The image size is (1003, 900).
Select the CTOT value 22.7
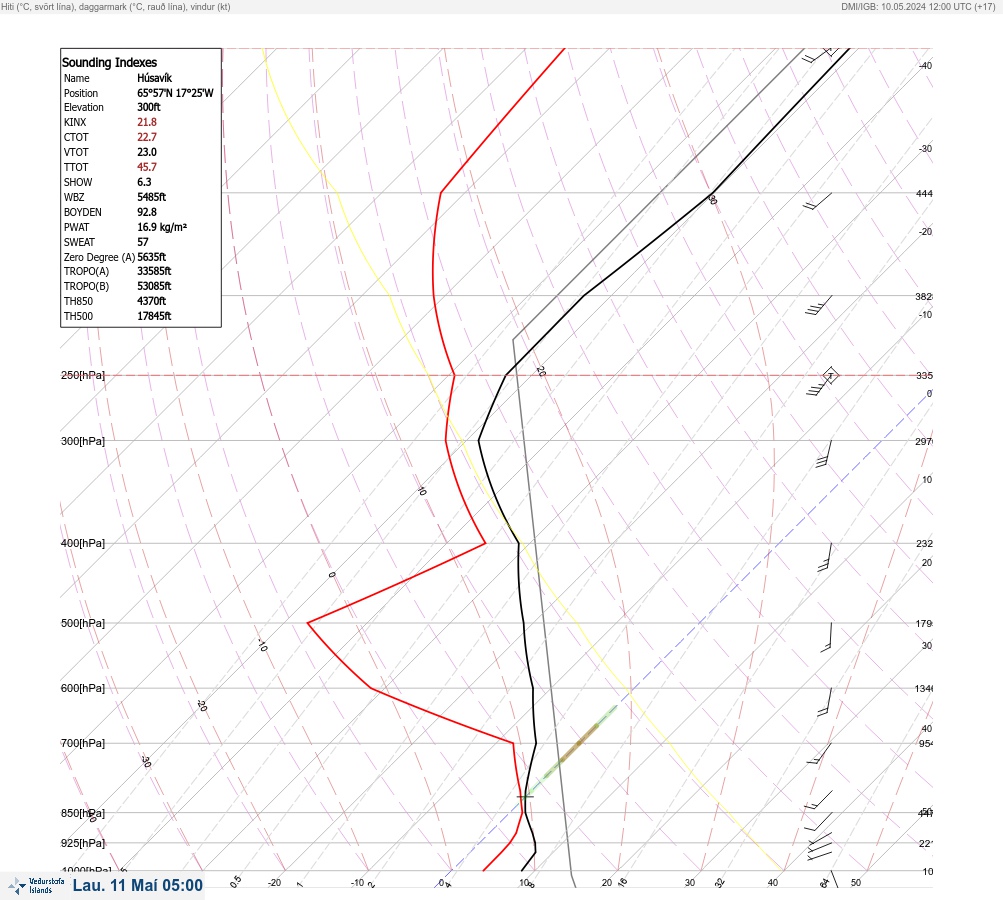146,137
